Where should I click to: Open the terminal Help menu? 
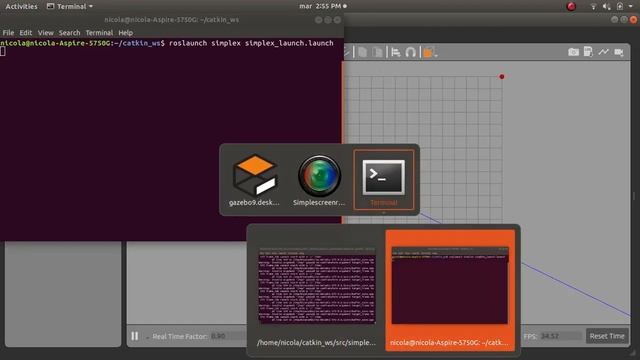click(126, 33)
